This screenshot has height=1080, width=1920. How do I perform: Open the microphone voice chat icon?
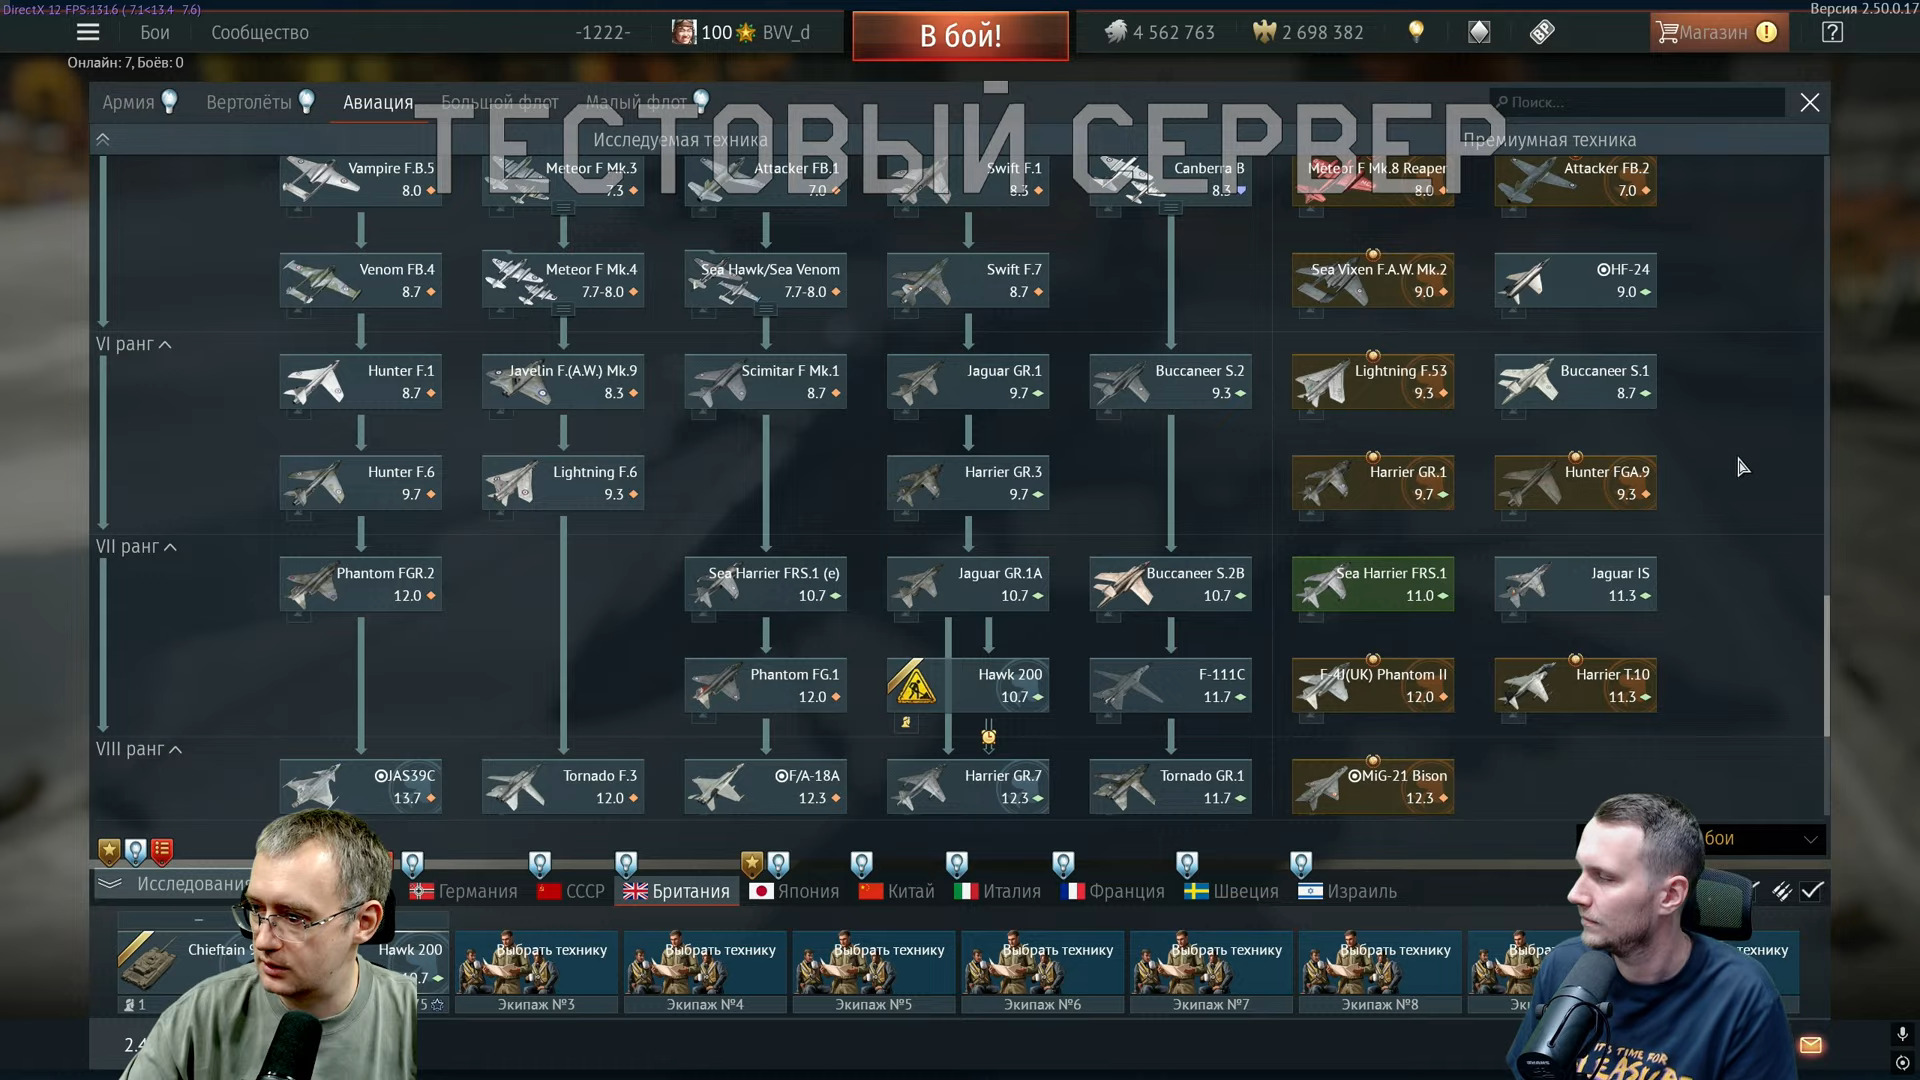point(1902,1034)
